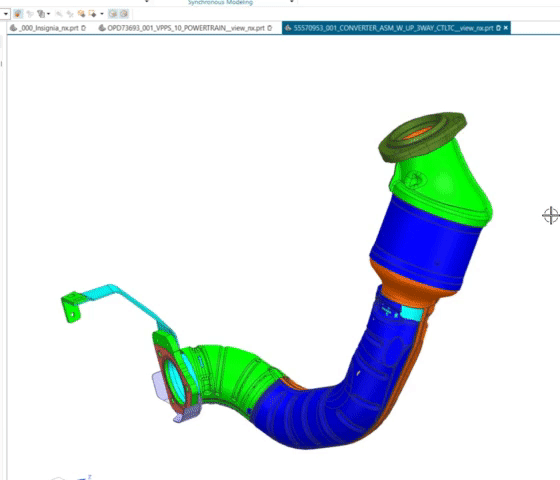This screenshot has width=560, height=480.
Task: Select the dark green top flange
Action: tap(421, 136)
